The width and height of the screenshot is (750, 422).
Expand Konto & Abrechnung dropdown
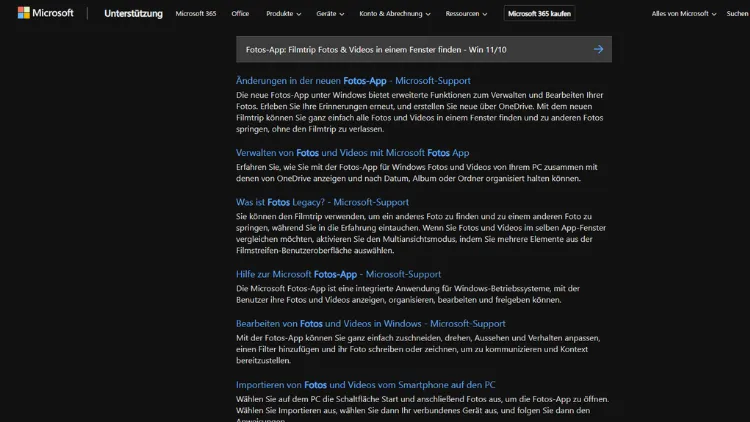[395, 13]
